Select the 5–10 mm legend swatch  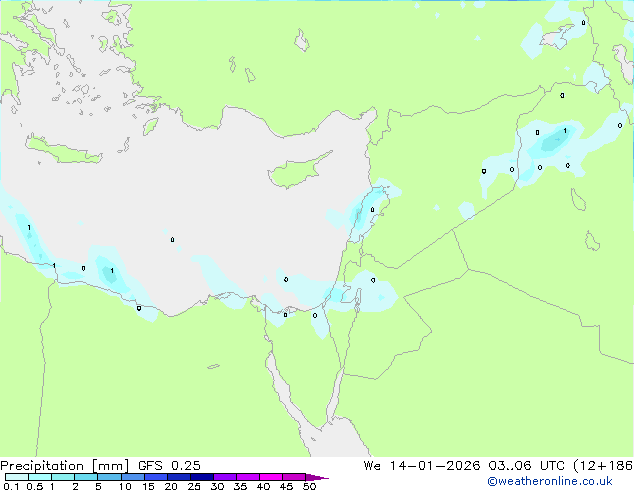point(109,477)
